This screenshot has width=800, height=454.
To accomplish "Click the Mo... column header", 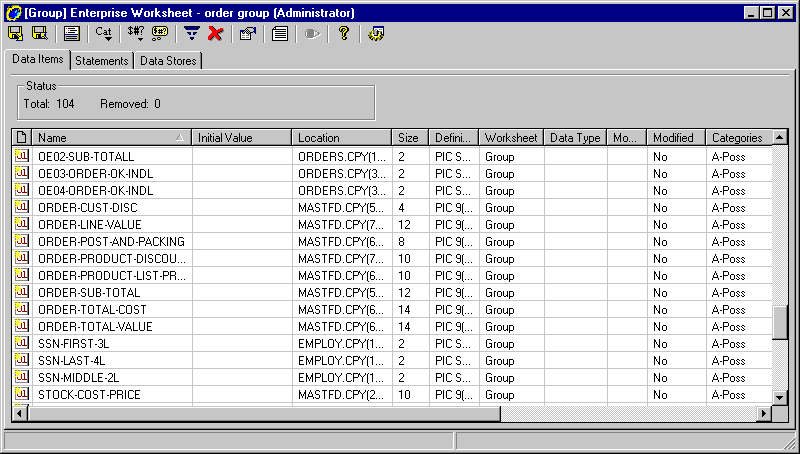I will point(626,138).
